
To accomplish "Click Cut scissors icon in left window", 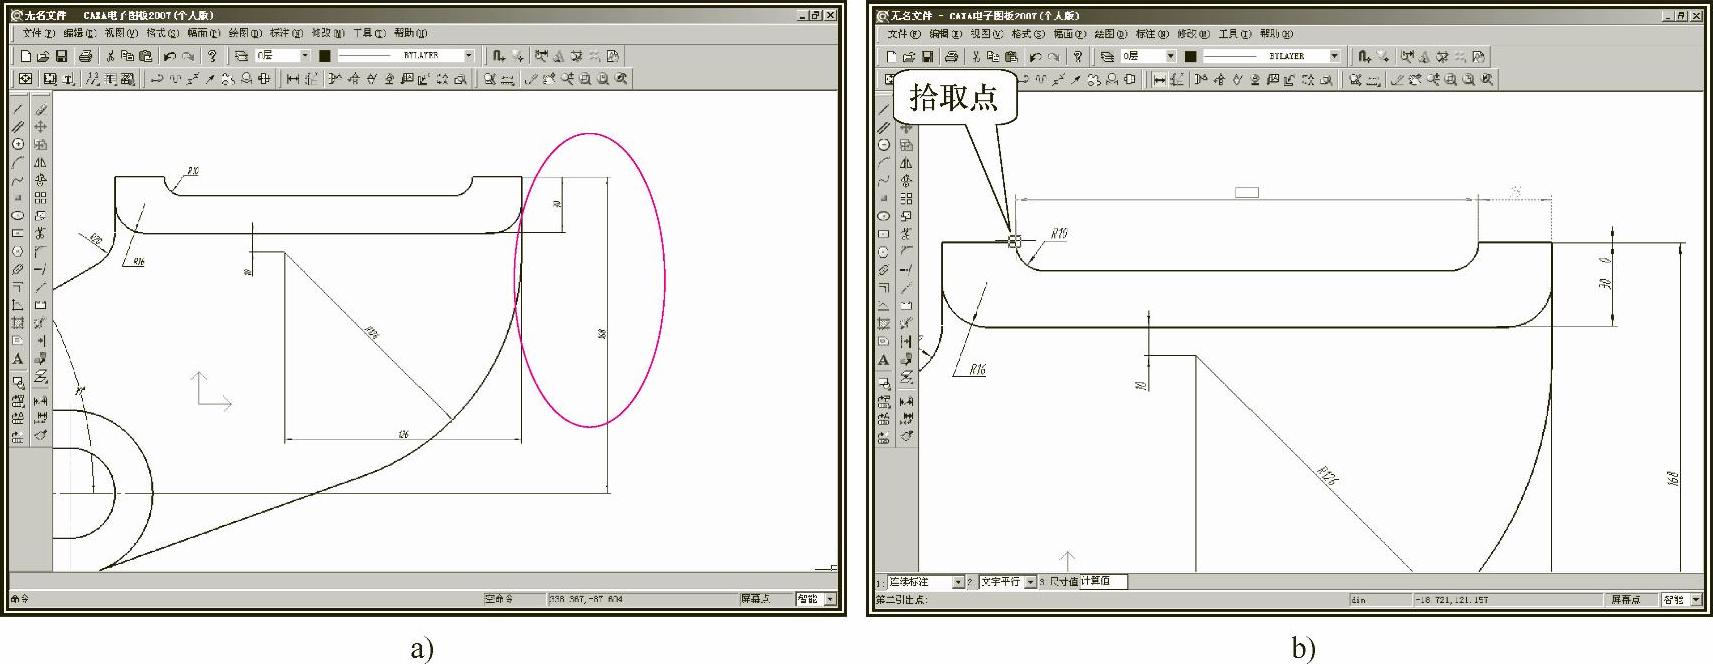I will (x=110, y=56).
